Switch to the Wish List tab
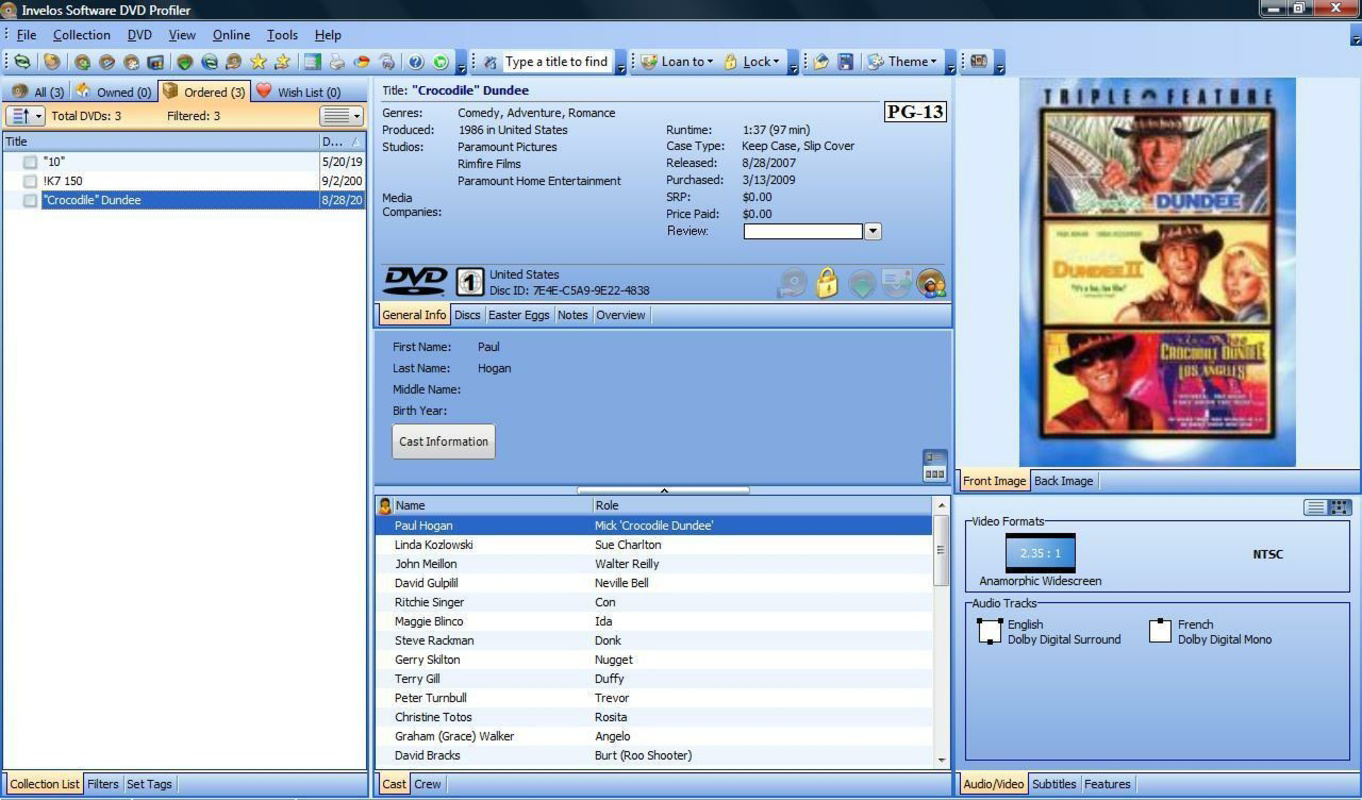The width and height of the screenshot is (1362, 800). 297,92
